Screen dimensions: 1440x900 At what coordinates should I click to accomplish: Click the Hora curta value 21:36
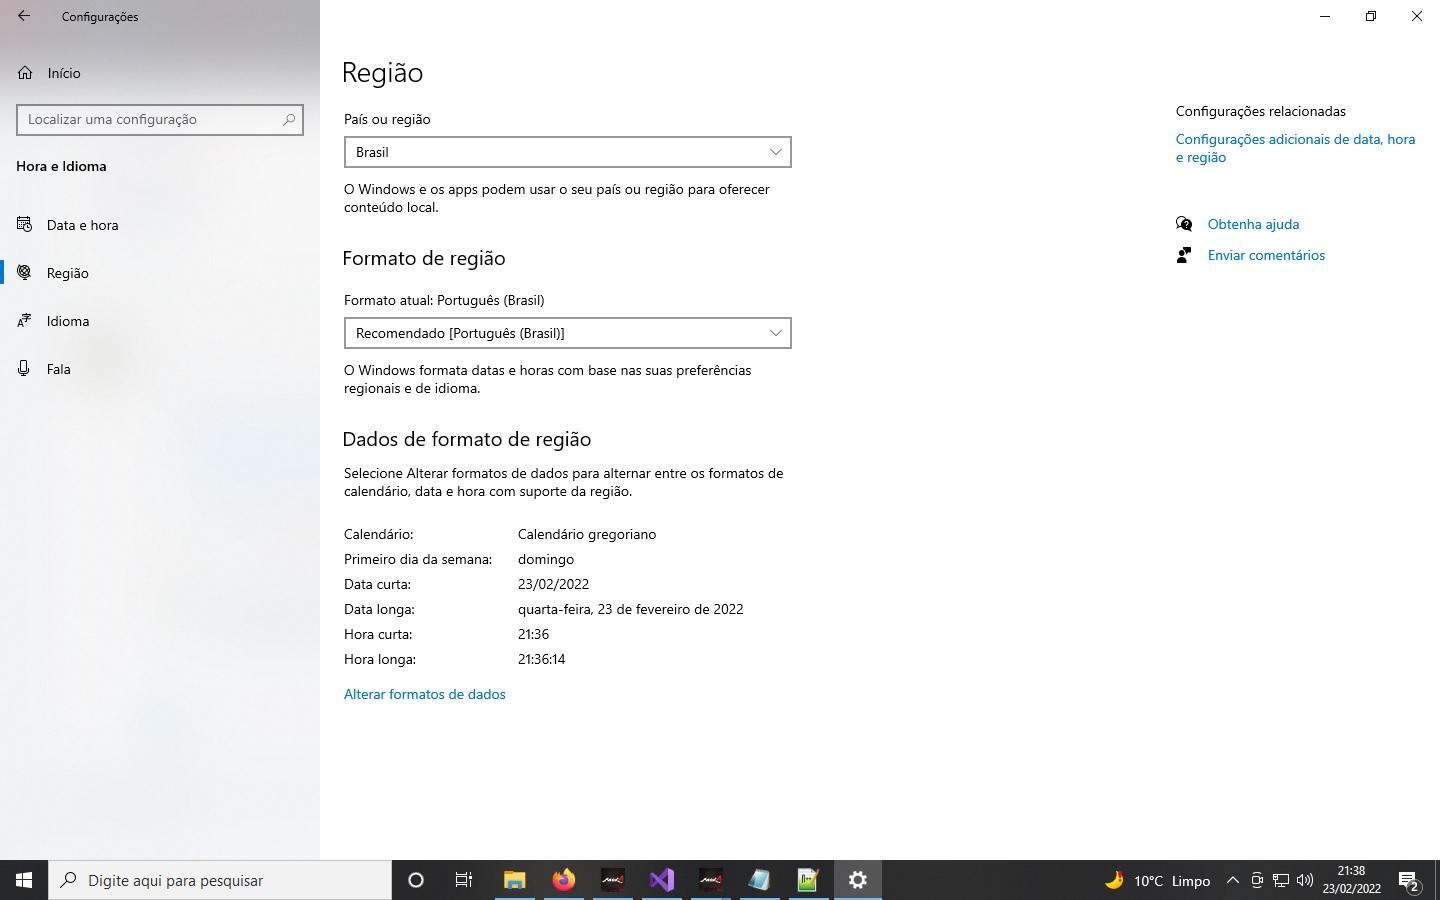[533, 634]
